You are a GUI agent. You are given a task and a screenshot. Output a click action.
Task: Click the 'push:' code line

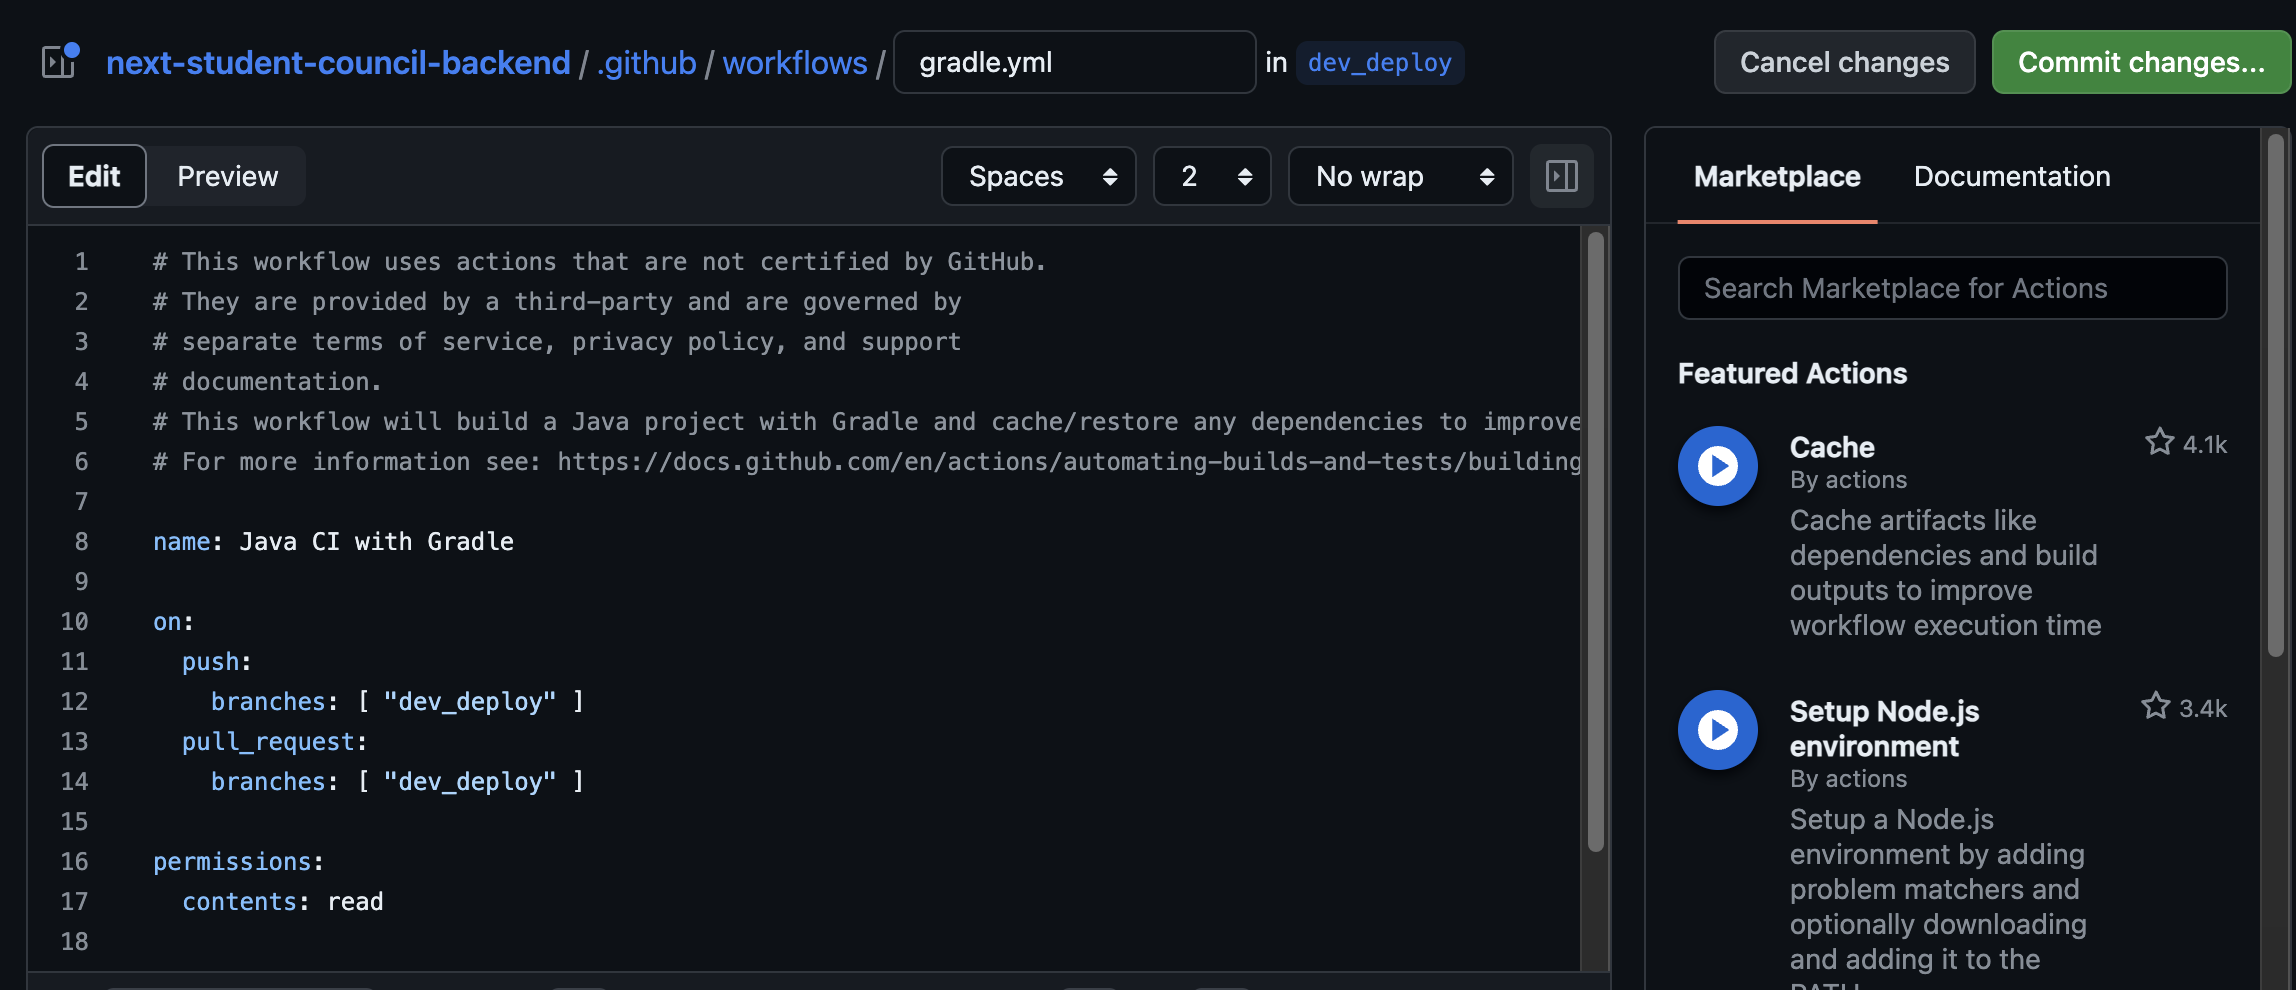tap(216, 661)
